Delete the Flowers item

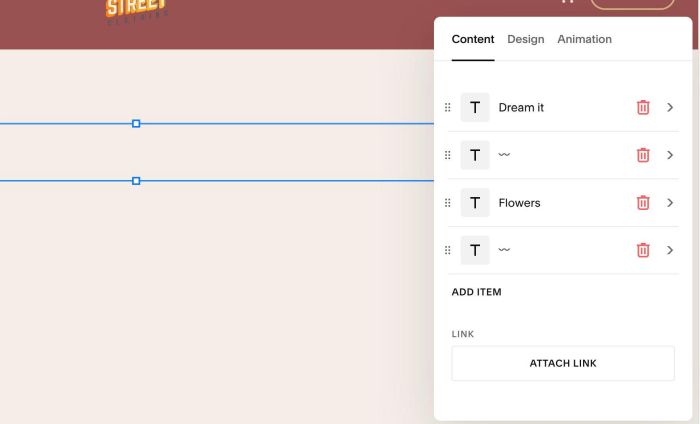(643, 203)
